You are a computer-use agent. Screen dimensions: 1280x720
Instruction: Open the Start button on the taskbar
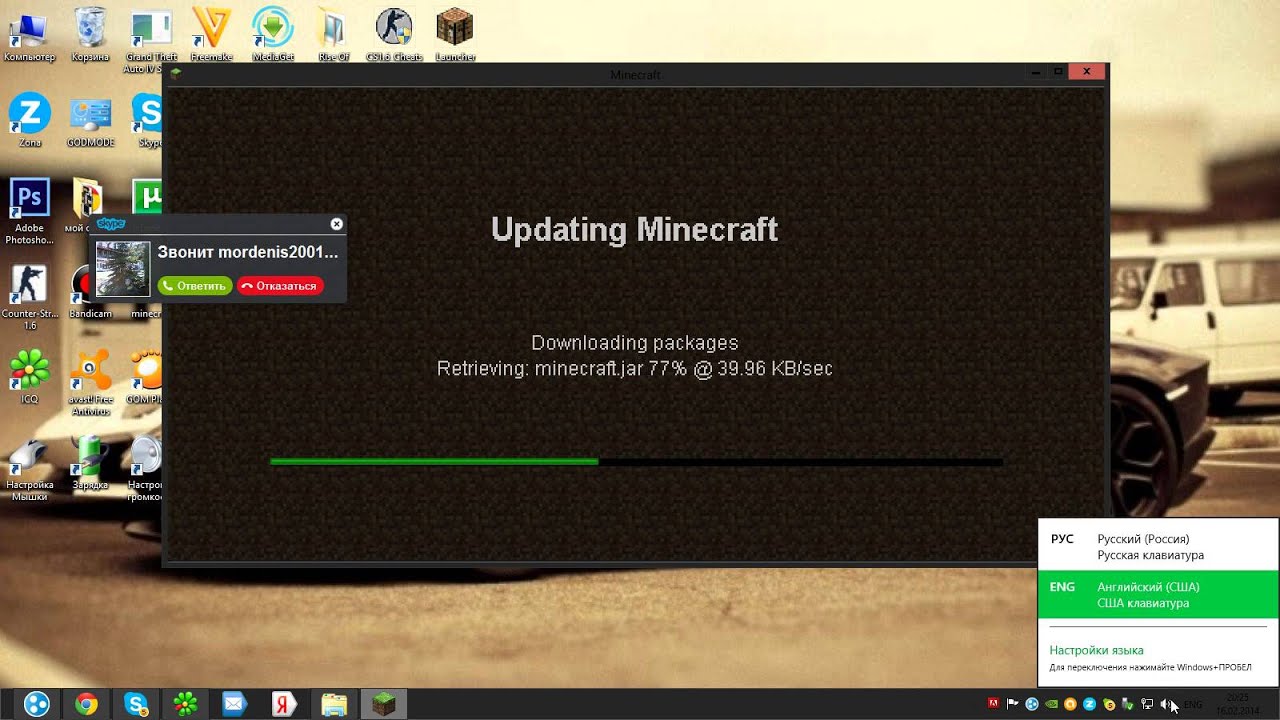tap(36, 704)
